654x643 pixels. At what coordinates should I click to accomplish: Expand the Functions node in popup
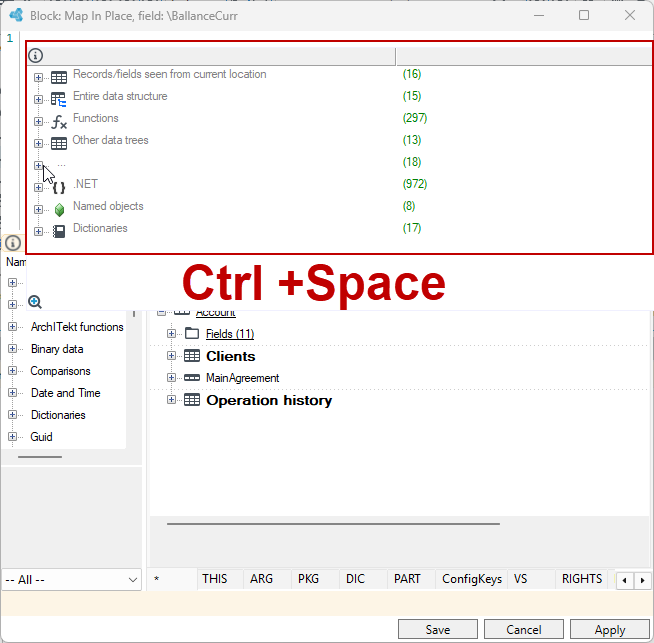[38, 121]
